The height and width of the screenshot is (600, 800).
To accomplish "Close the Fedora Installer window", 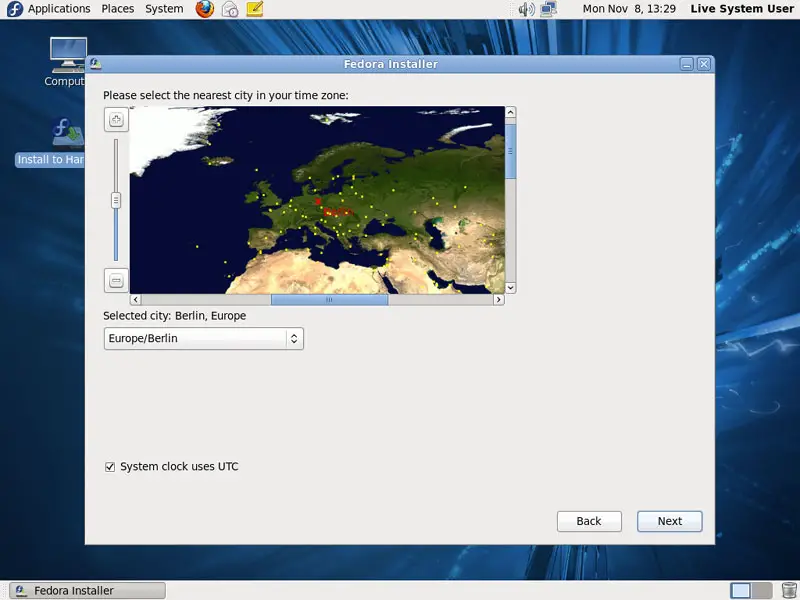I will click(704, 64).
